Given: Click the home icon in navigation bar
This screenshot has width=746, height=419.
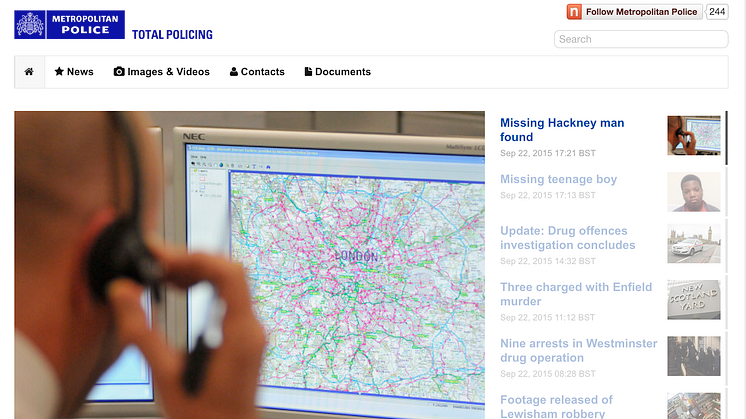Looking at the screenshot, I should coord(29,71).
